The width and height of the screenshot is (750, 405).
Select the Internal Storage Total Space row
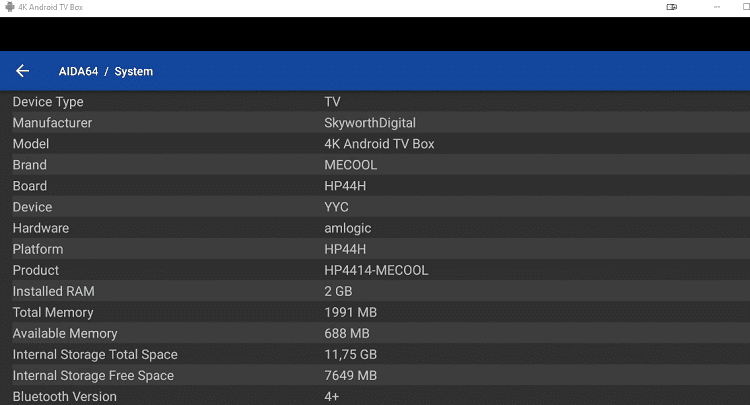point(375,354)
